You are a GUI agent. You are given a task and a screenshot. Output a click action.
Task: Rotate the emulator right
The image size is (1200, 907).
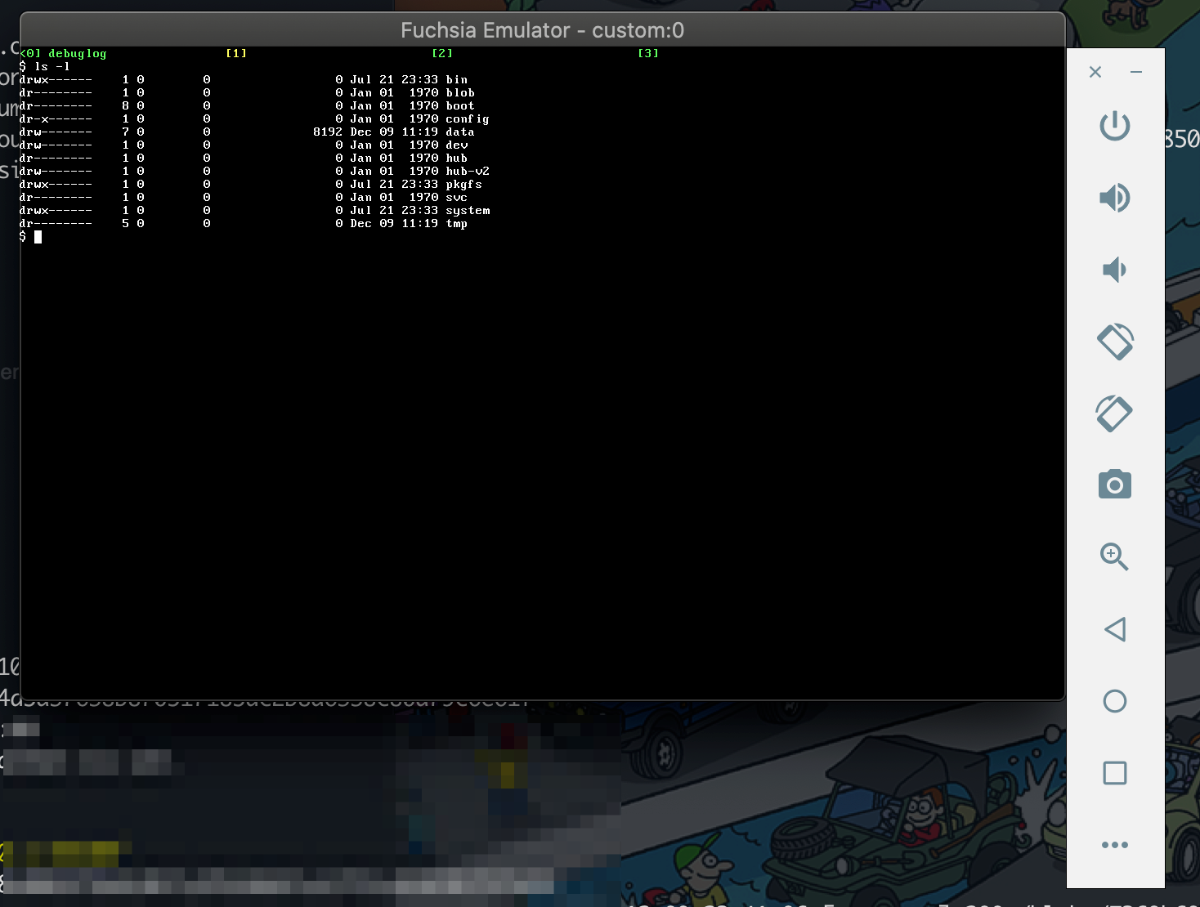click(1114, 413)
